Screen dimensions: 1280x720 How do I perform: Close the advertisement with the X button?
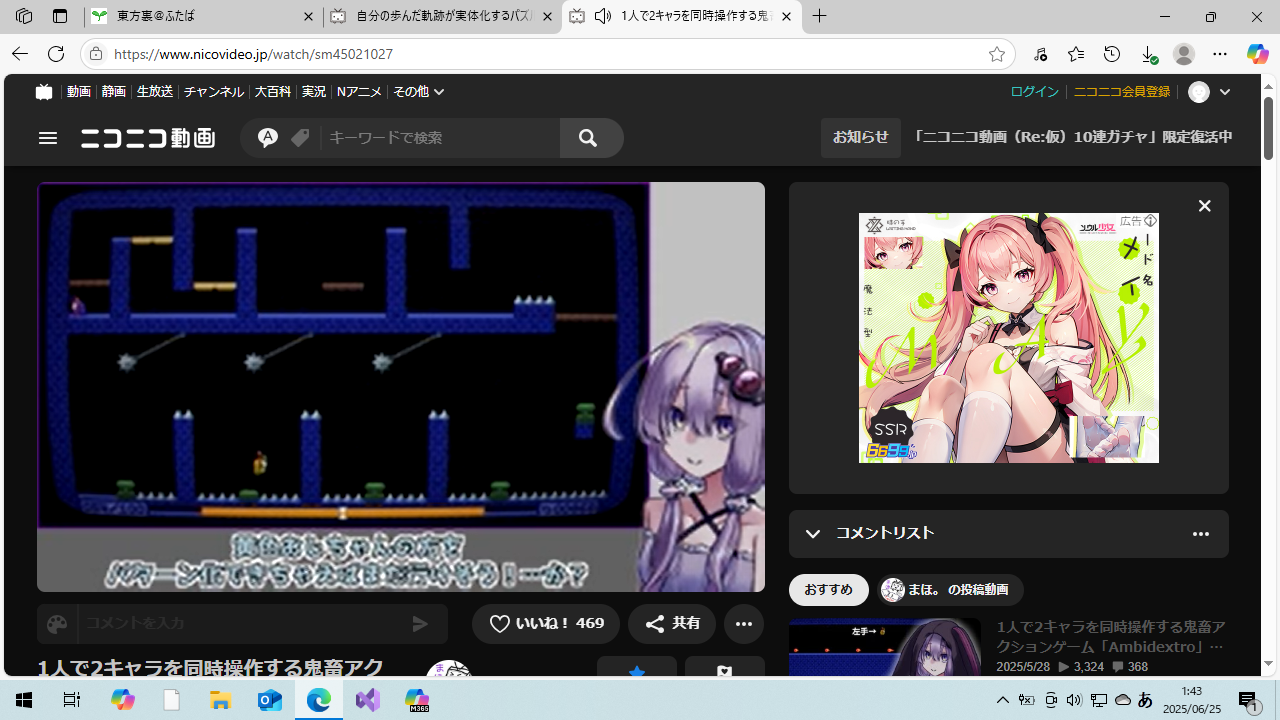coord(1204,206)
